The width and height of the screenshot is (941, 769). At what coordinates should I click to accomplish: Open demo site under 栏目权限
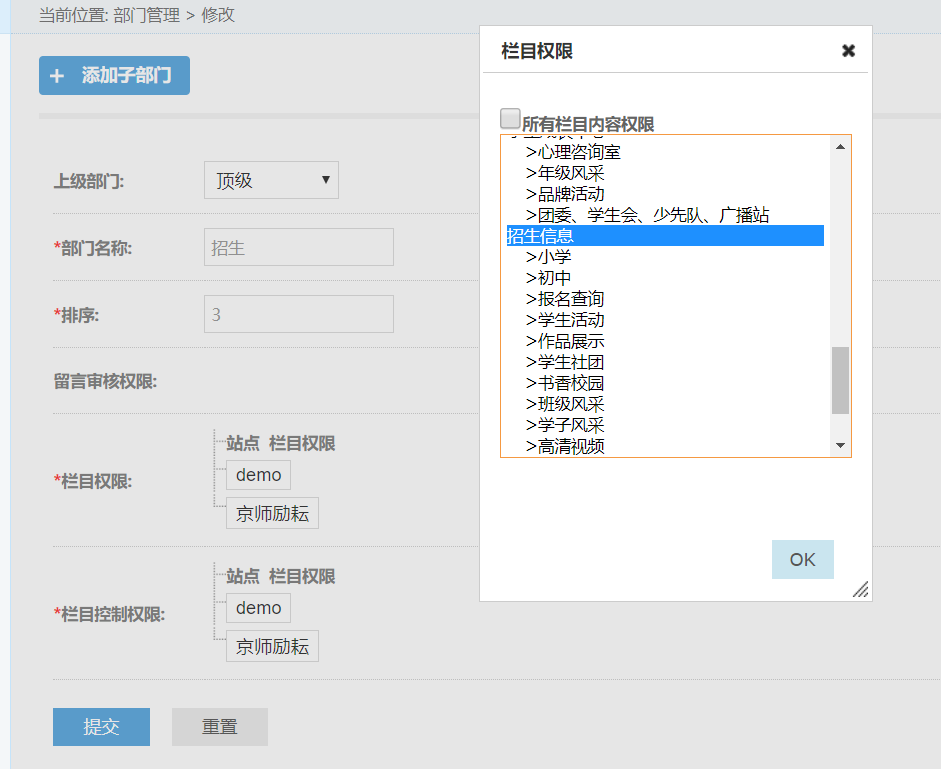coord(258,475)
